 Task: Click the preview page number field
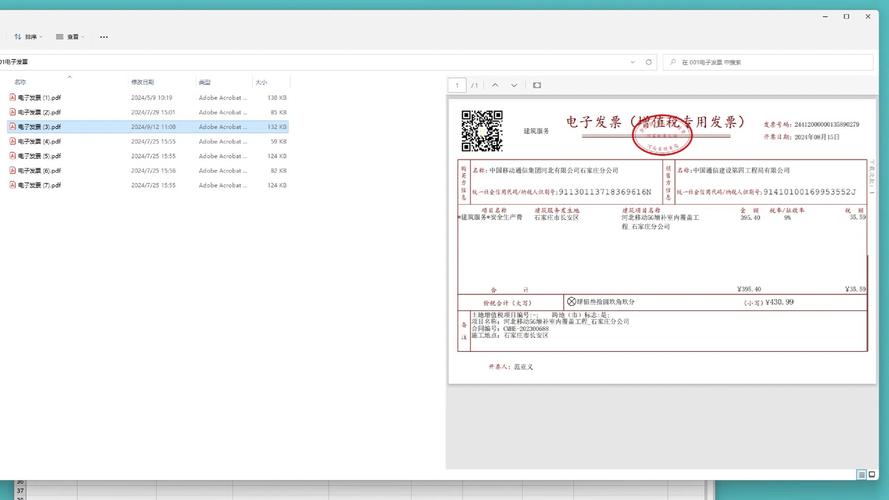(457, 85)
